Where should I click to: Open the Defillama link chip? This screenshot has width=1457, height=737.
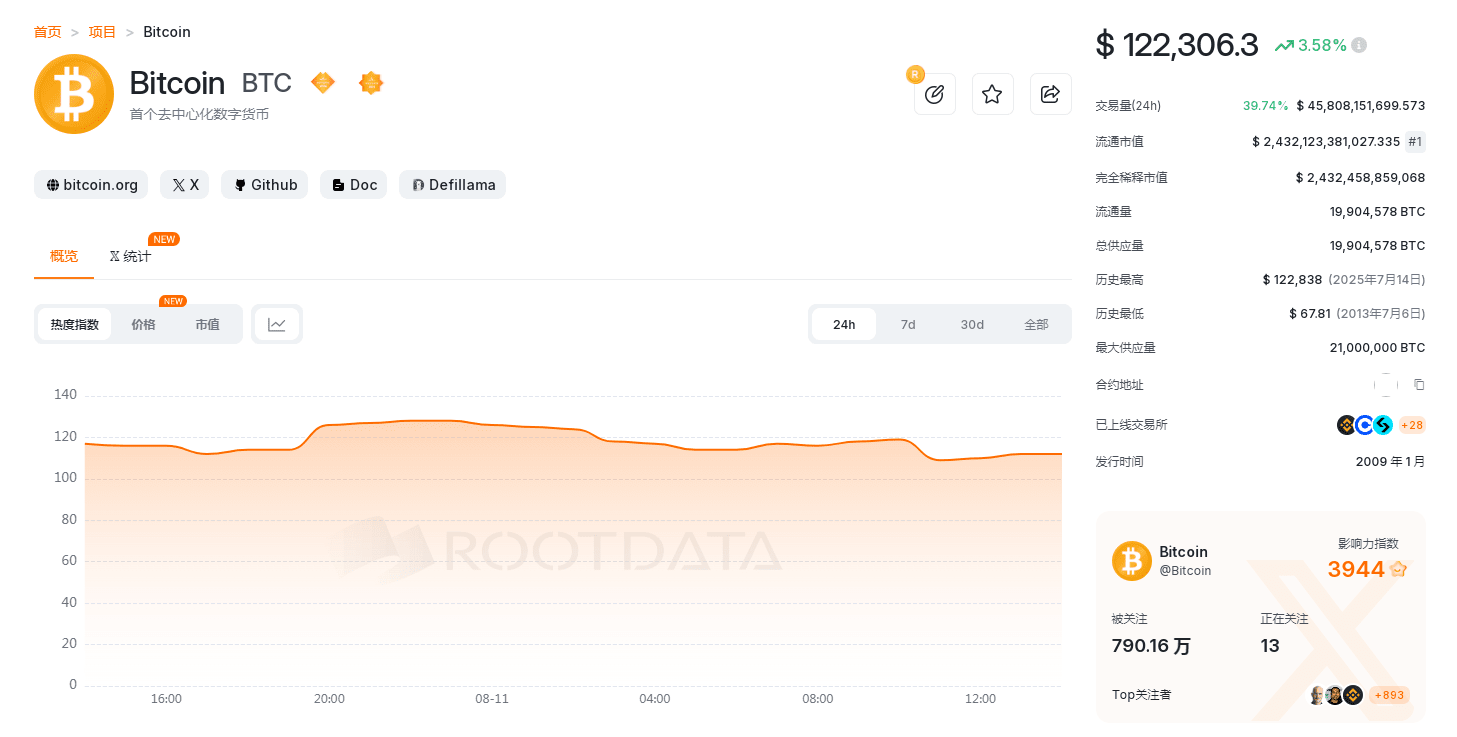tap(452, 185)
